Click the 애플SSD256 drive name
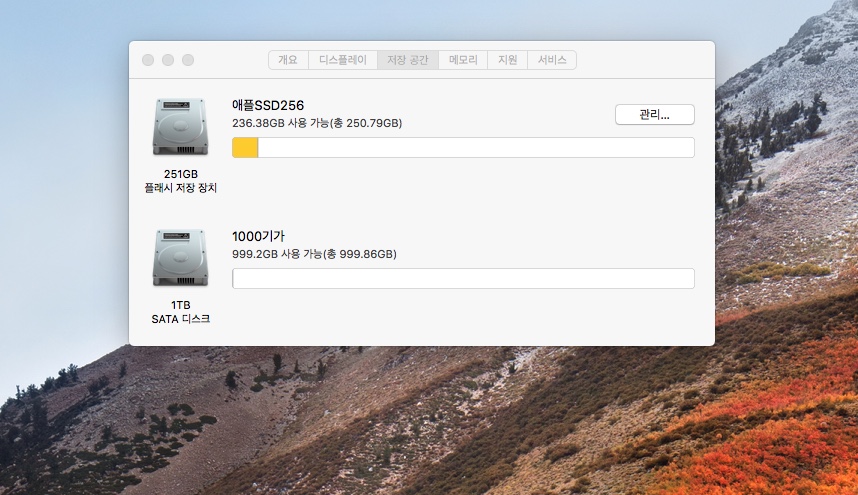858x495 pixels. pyautogui.click(x=268, y=105)
